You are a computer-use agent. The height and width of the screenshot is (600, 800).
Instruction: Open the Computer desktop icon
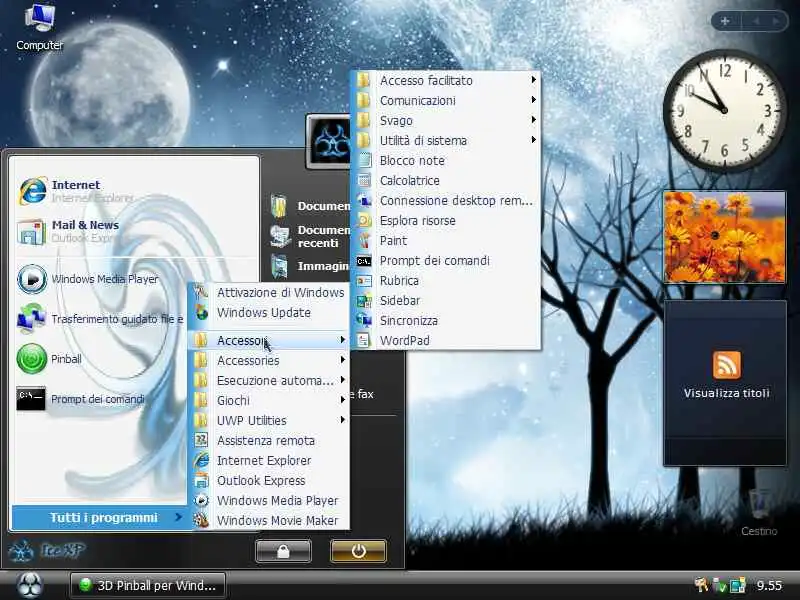tap(39, 17)
